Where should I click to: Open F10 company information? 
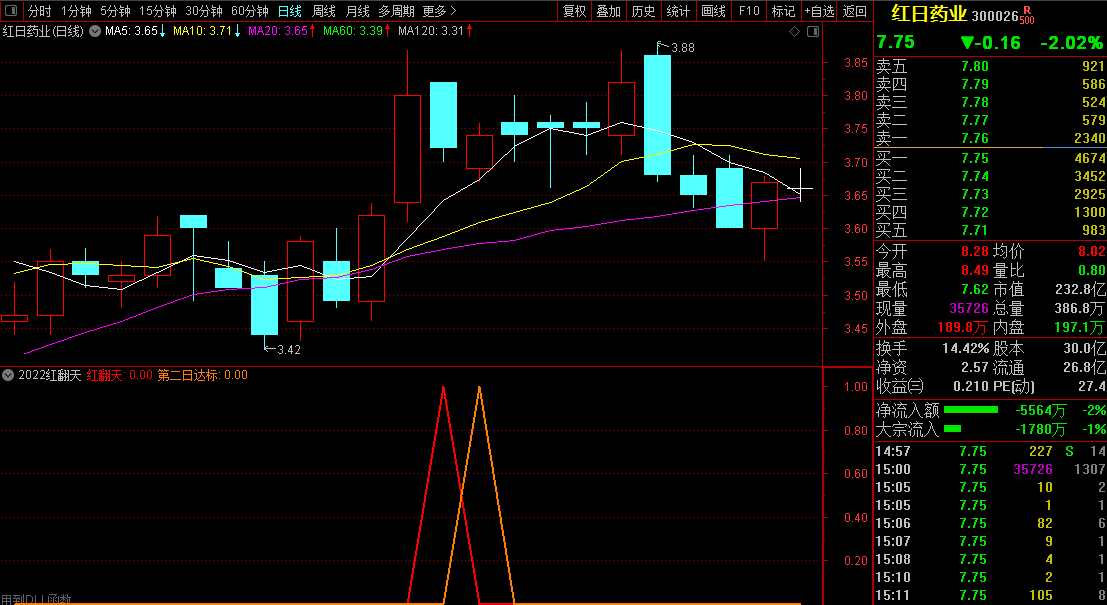(748, 11)
